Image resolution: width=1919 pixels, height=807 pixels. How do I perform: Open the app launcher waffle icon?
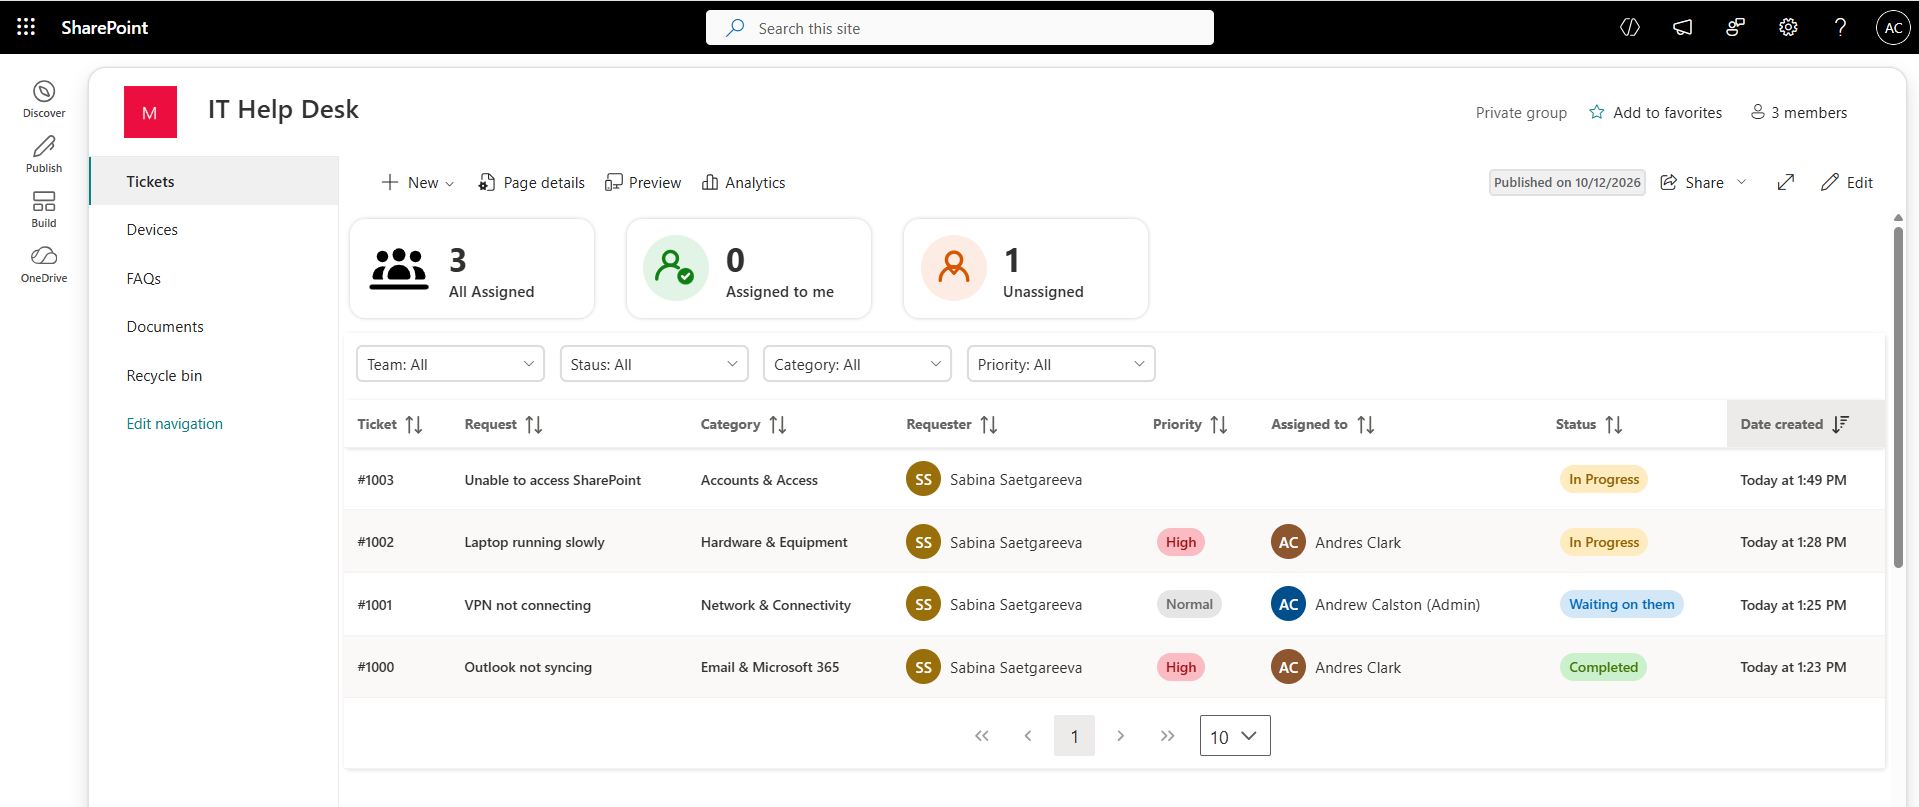tap(26, 27)
